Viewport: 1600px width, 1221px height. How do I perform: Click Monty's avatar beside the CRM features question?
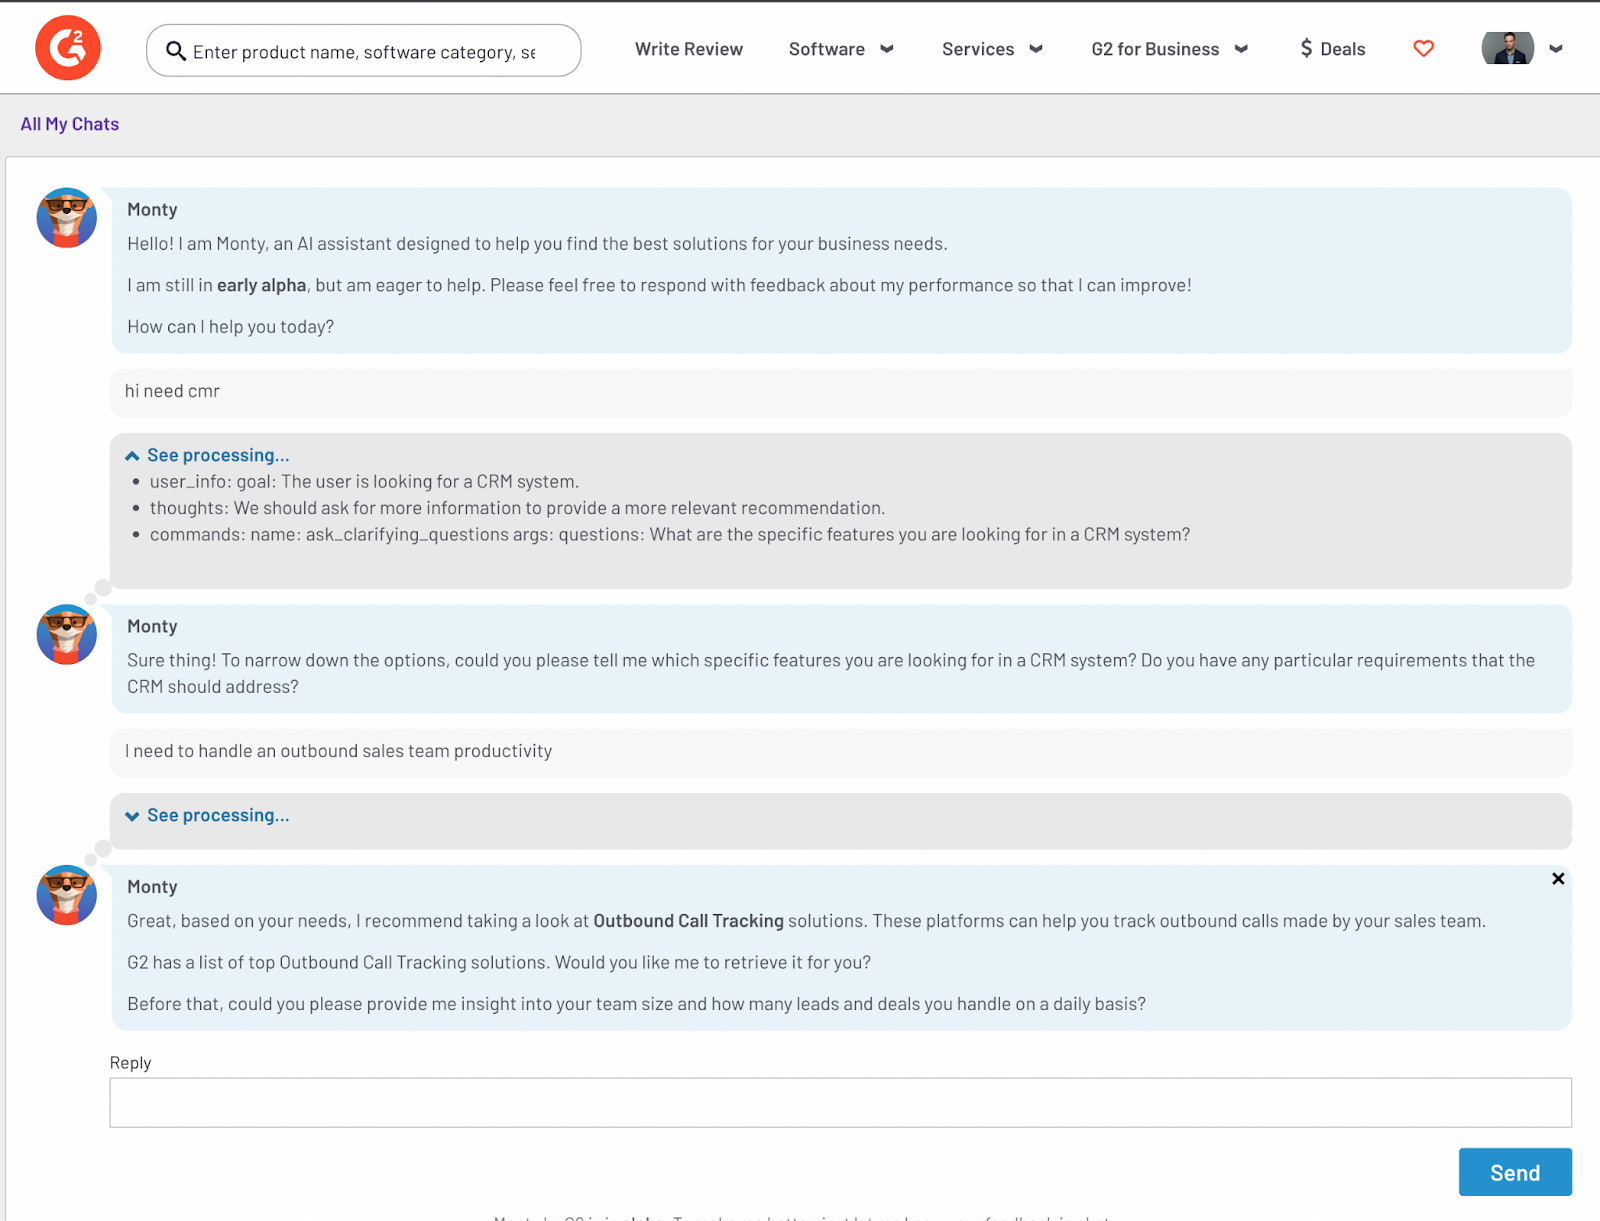pyautogui.click(x=67, y=635)
